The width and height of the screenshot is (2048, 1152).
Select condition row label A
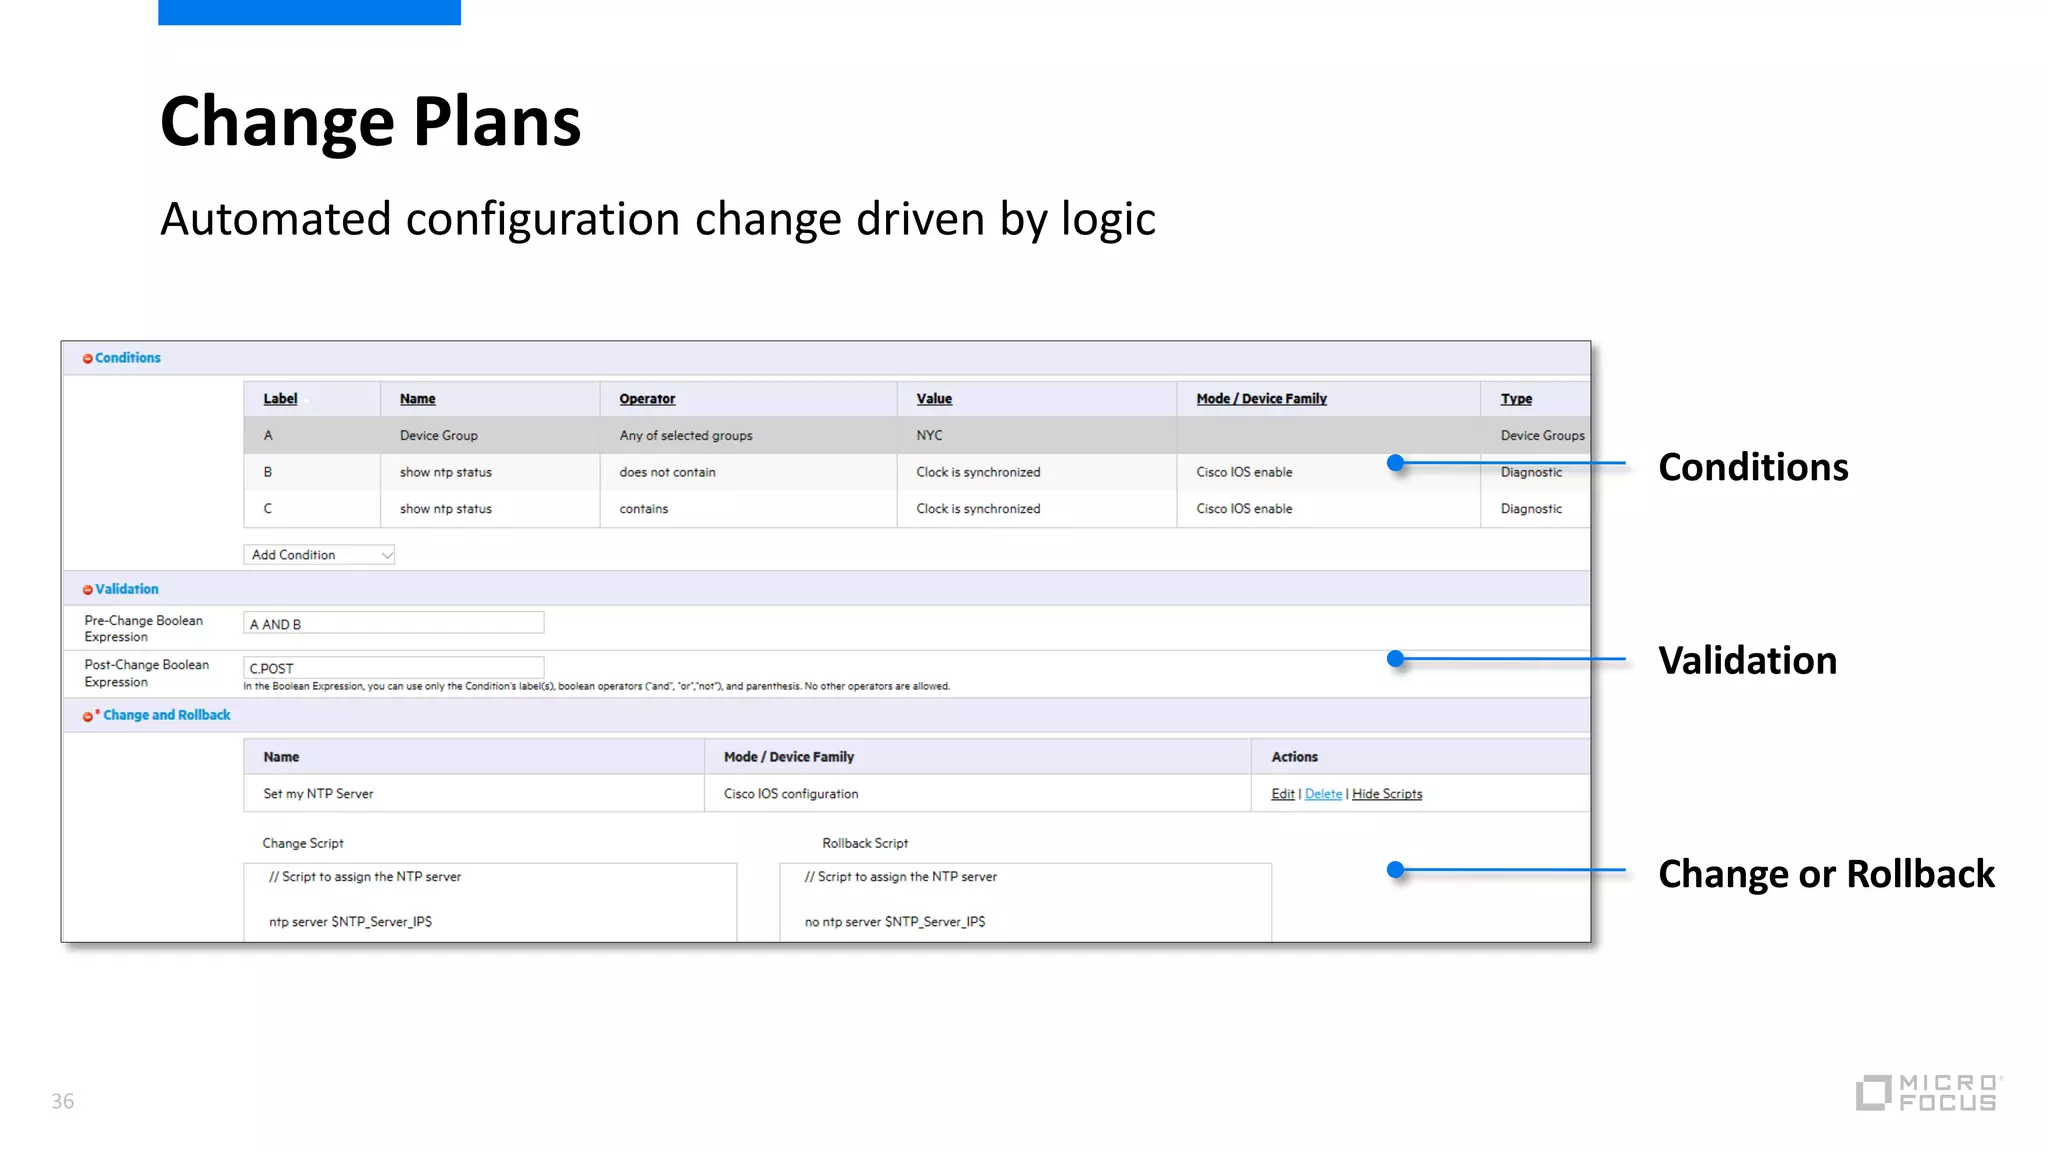pos(268,435)
